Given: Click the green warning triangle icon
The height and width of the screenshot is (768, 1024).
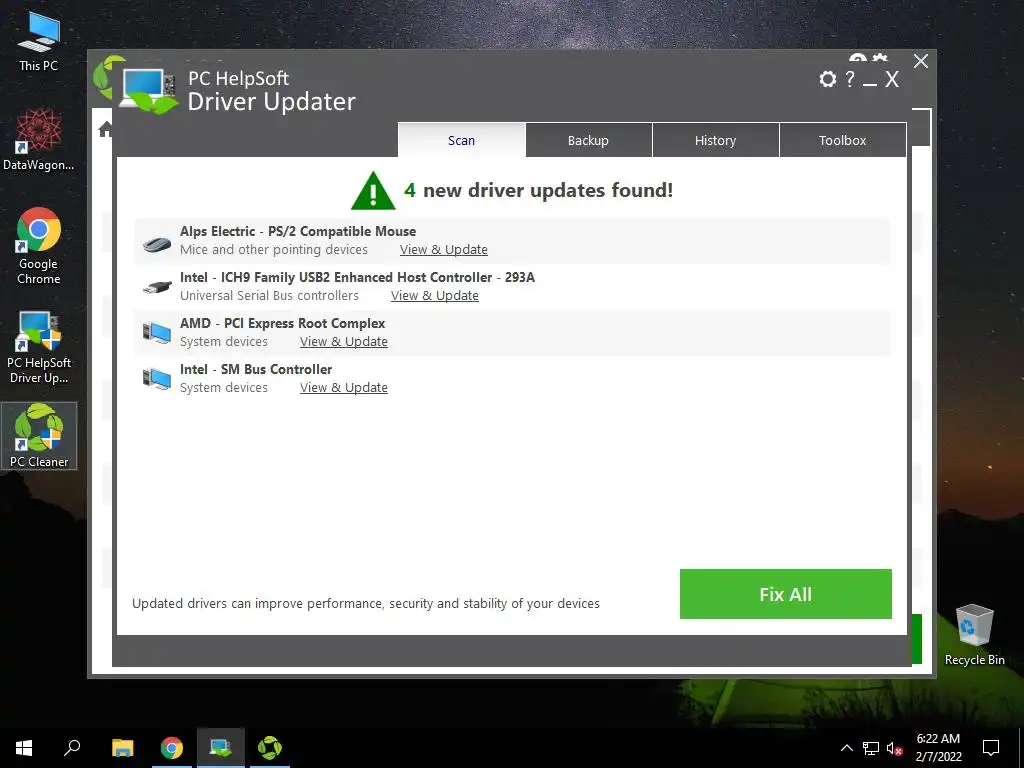Looking at the screenshot, I should 373,191.
